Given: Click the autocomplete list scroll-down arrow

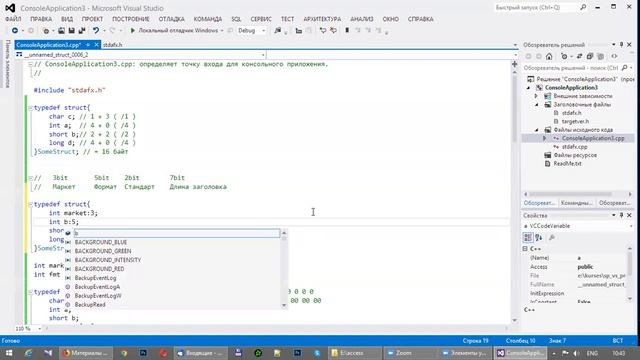Looking at the screenshot, I should (284, 305).
